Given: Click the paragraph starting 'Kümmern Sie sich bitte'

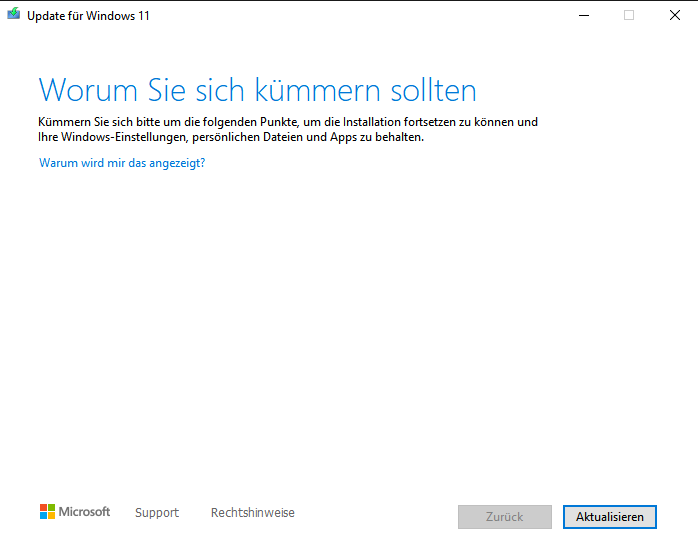Looking at the screenshot, I should pyautogui.click(x=288, y=129).
